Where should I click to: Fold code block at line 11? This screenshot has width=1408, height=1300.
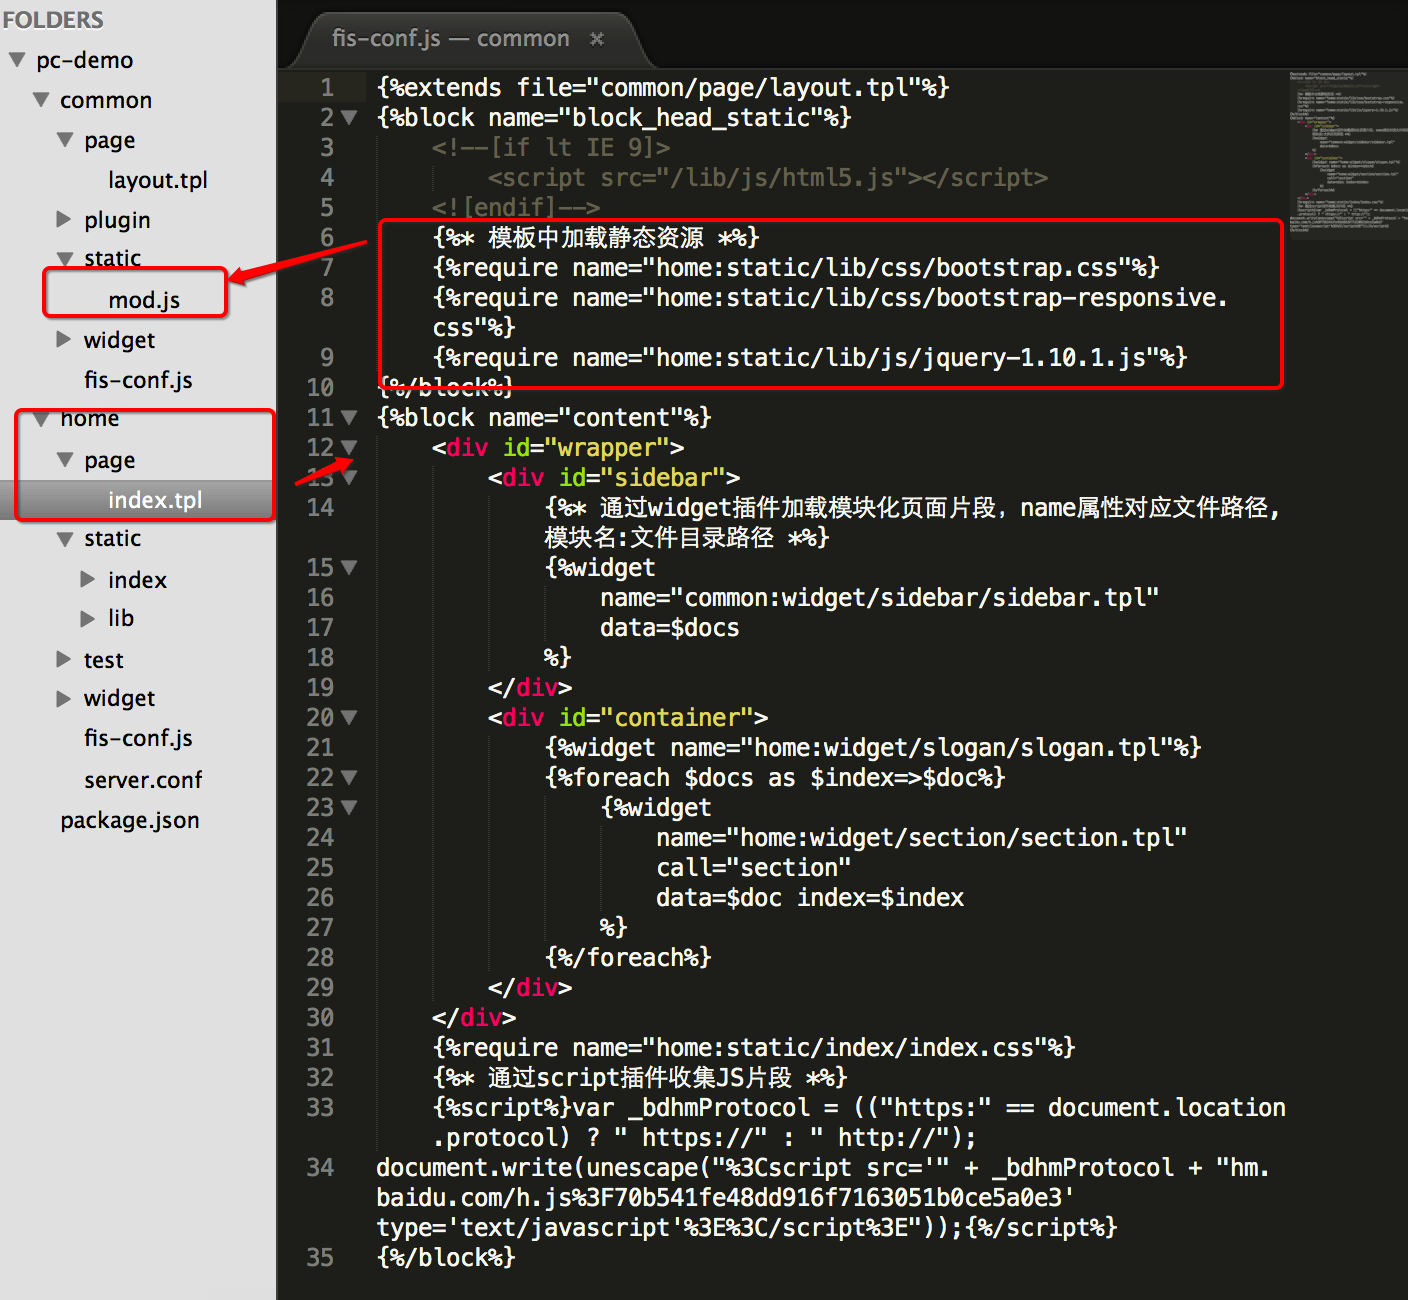pos(349,418)
